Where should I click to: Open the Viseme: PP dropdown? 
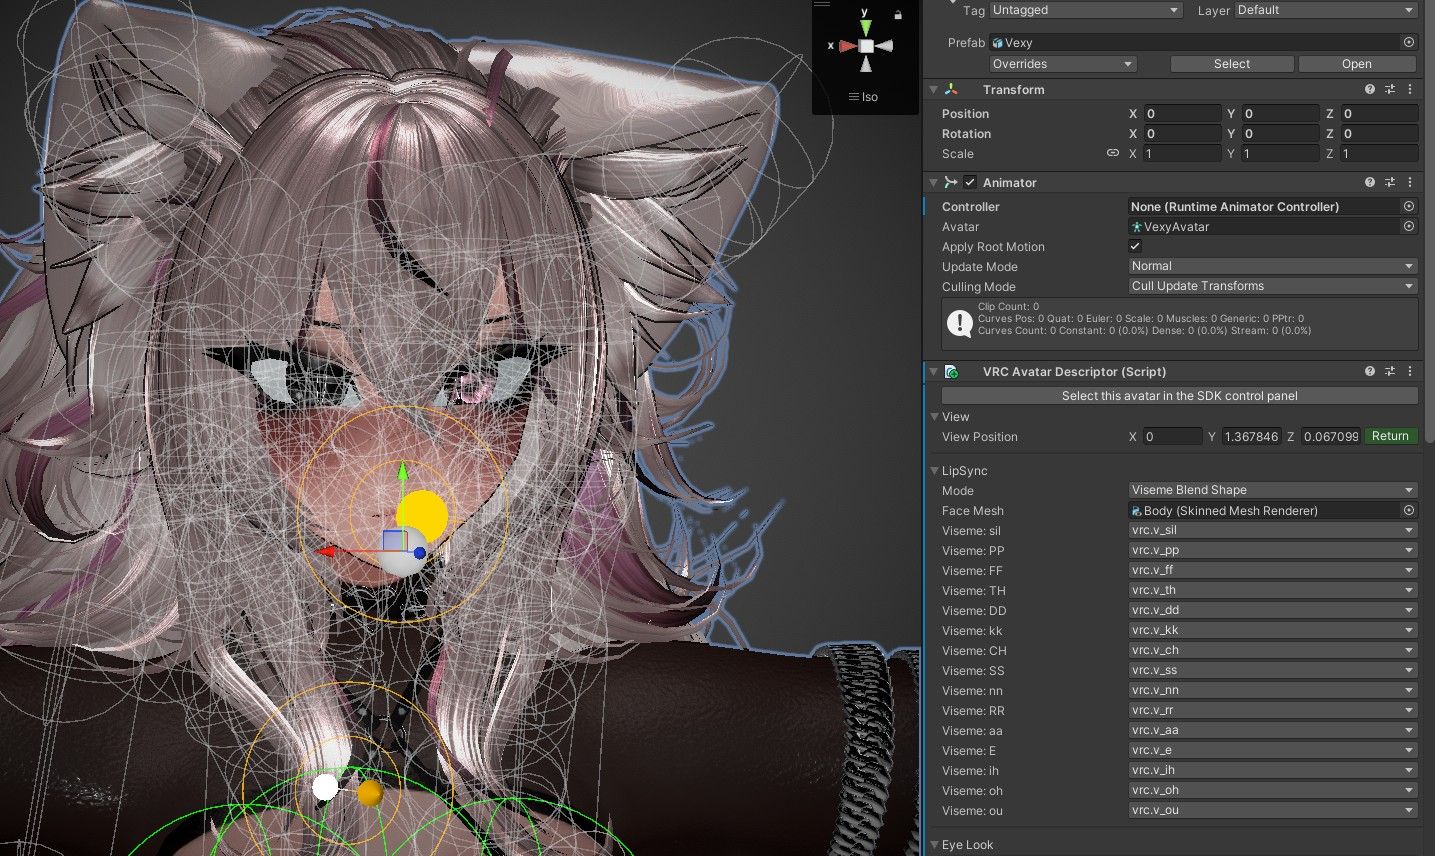pyautogui.click(x=1273, y=550)
